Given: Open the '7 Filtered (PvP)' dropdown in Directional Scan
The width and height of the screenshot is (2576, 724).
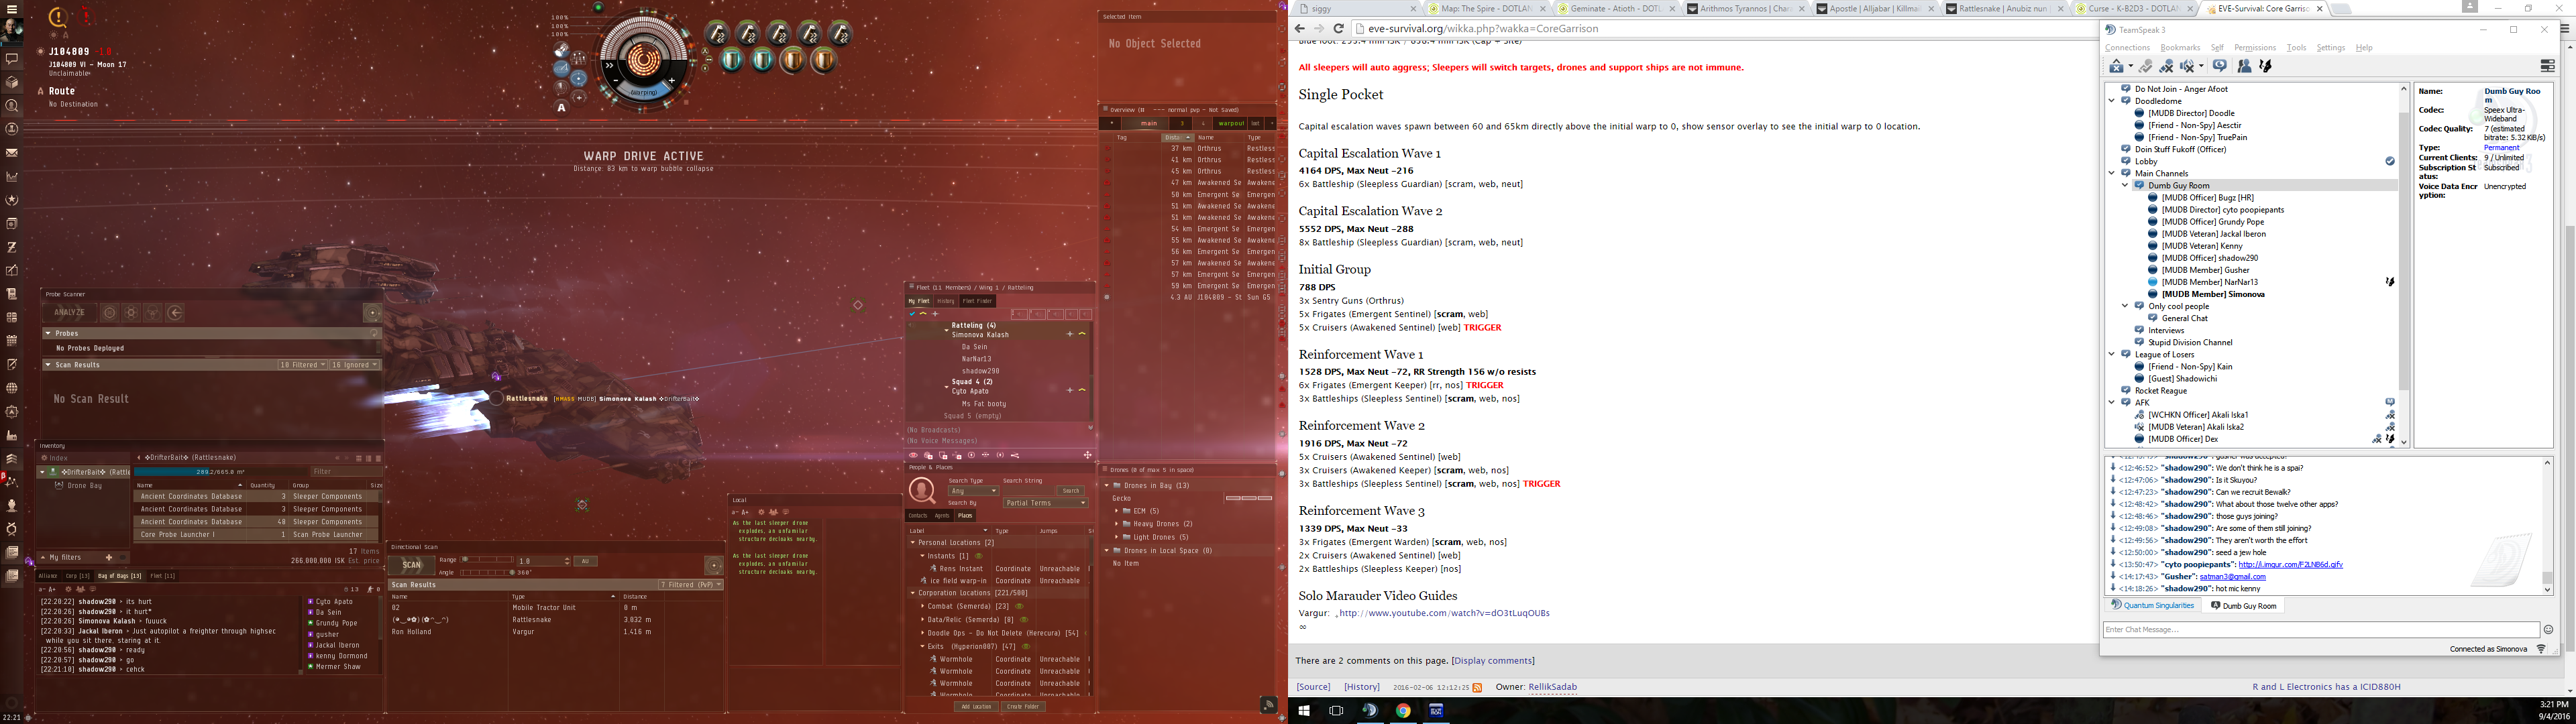Looking at the screenshot, I should click(690, 585).
